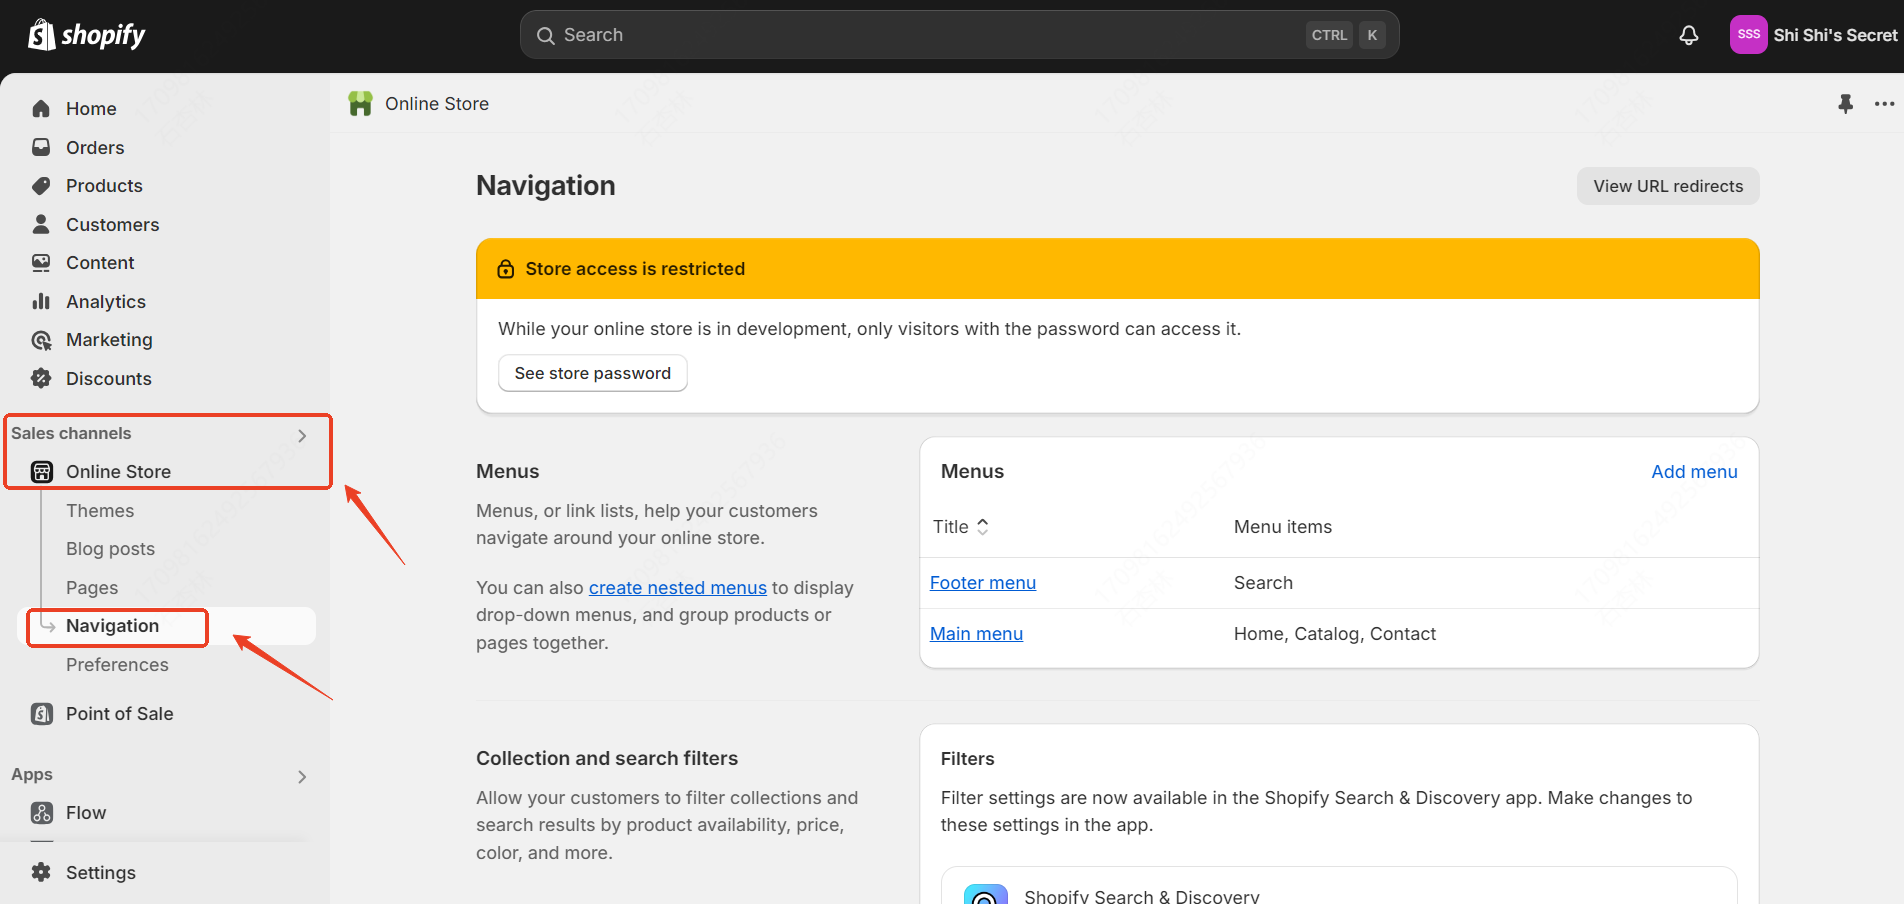Click See store password button
Viewport: 1904px width, 904px height.
[x=593, y=373]
